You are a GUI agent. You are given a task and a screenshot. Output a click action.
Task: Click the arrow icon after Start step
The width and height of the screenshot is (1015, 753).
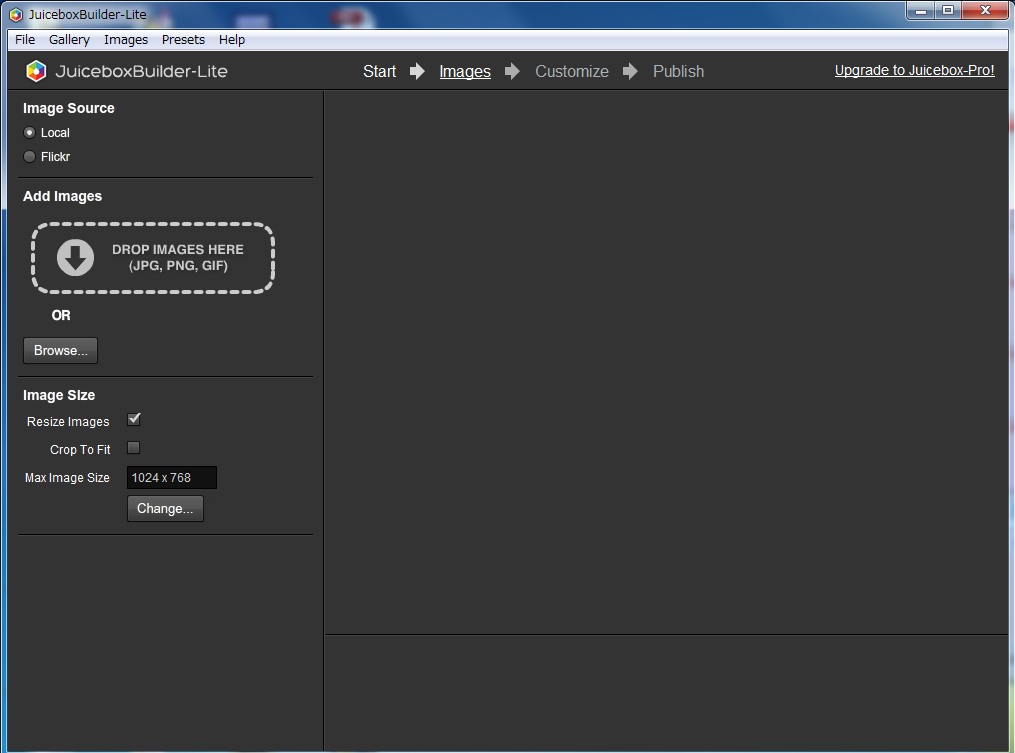tap(417, 71)
